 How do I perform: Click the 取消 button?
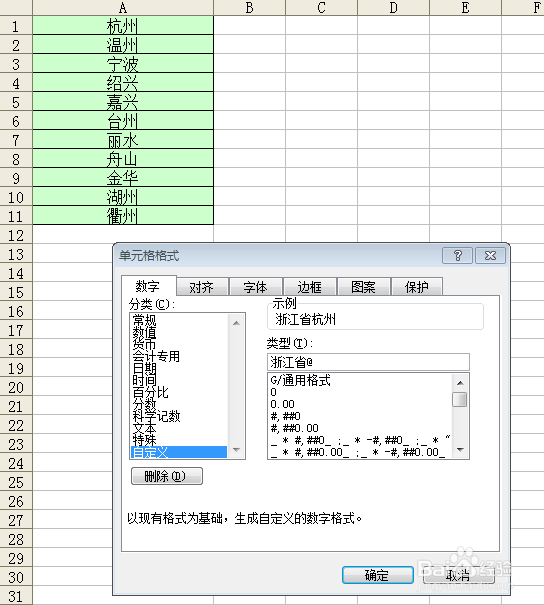458,575
